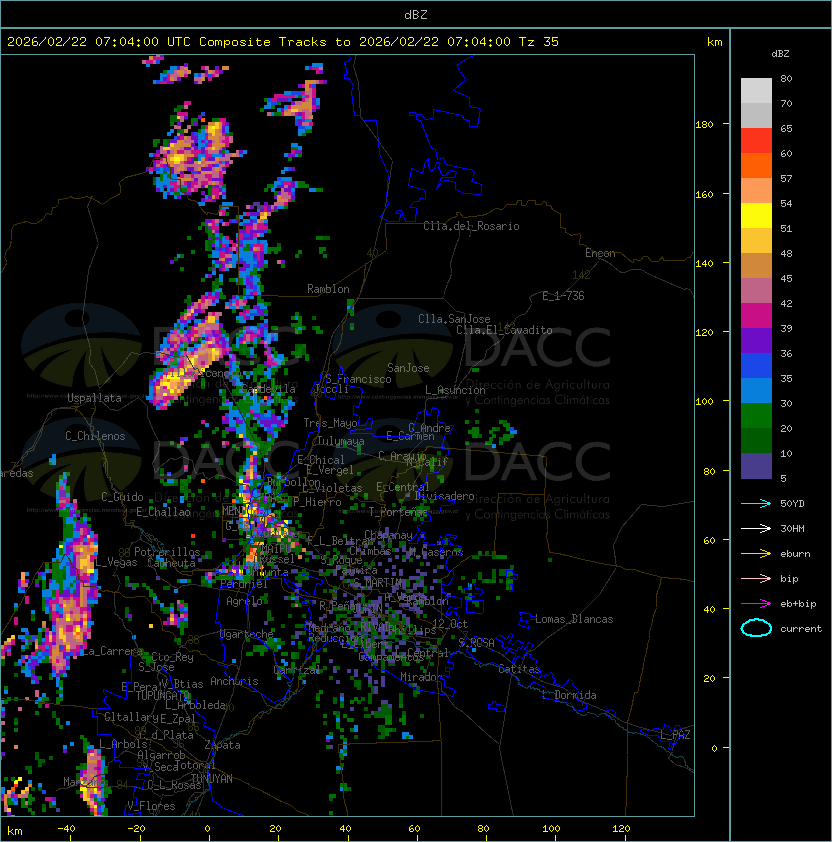Click the 'Clla.El_Cavadito' map label
The width and height of the screenshot is (832, 842).
504,330
